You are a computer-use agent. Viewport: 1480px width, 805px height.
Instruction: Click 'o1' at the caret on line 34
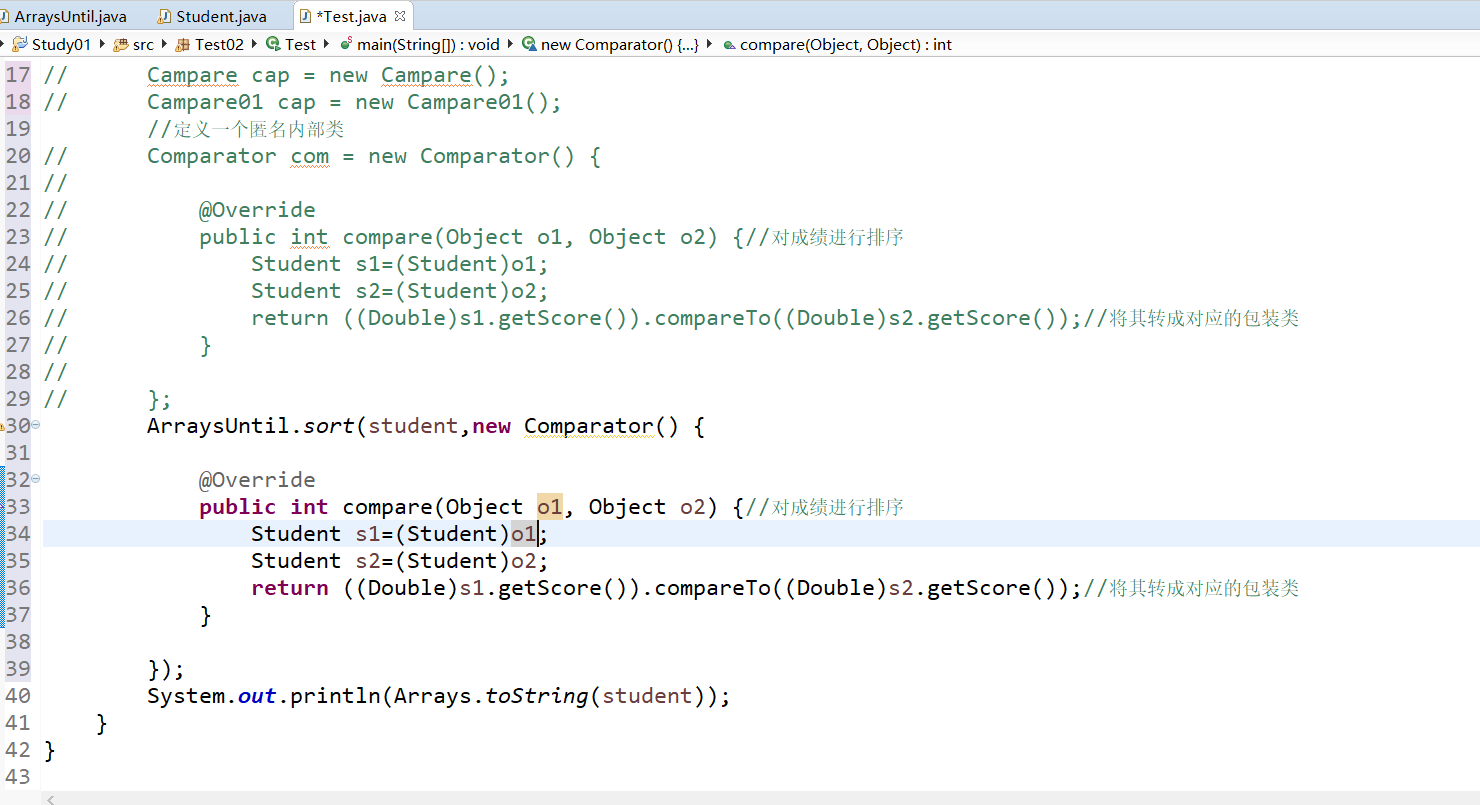(x=524, y=534)
